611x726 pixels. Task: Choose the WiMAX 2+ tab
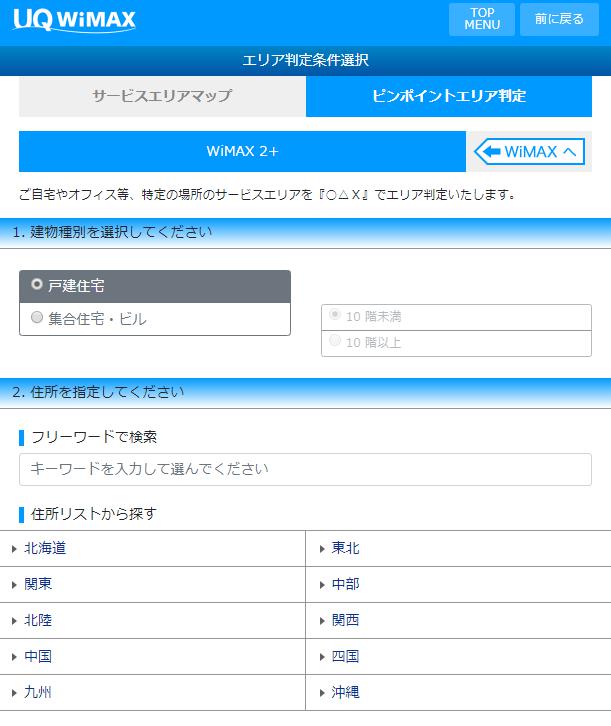pos(243,151)
